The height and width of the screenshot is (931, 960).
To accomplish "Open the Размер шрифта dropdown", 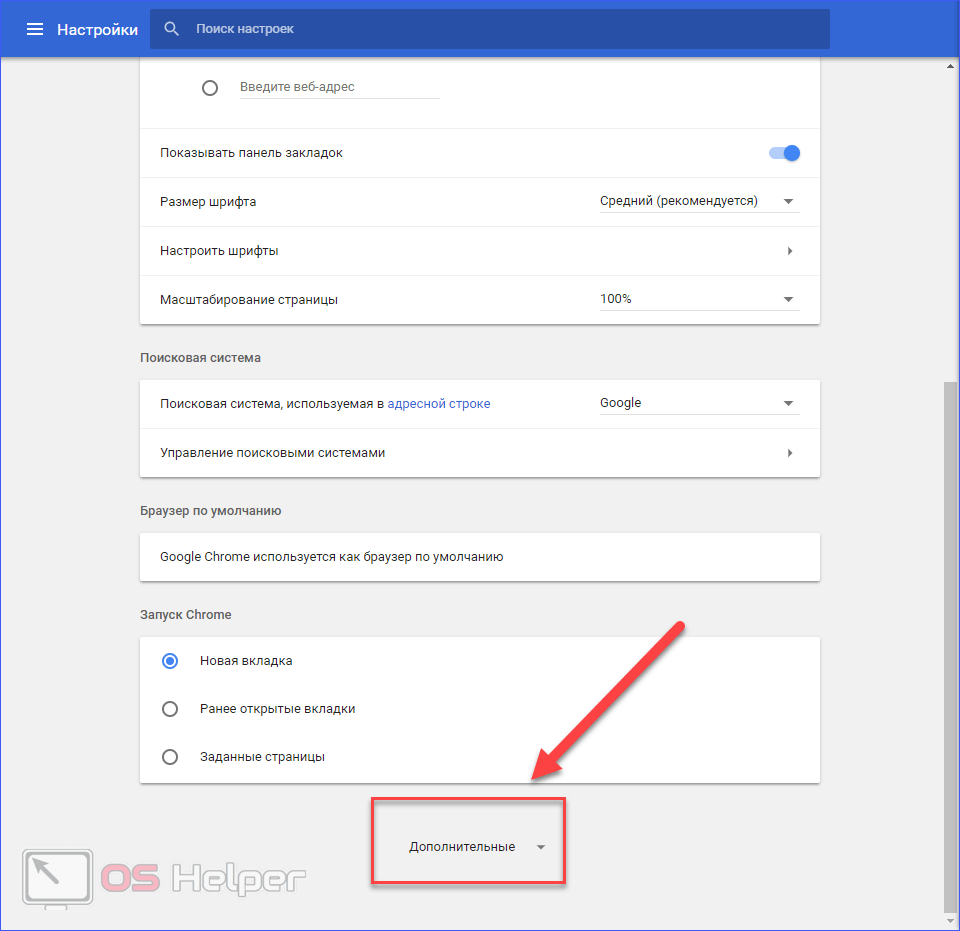I will [x=698, y=202].
